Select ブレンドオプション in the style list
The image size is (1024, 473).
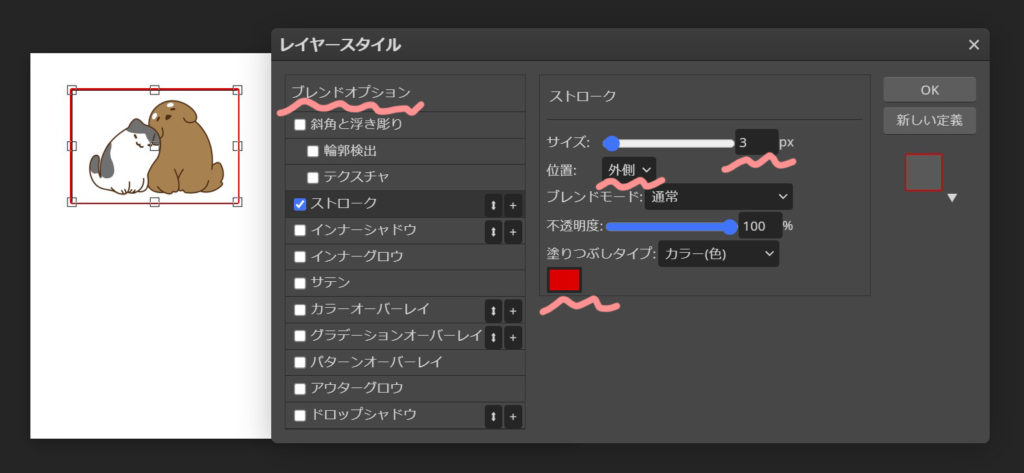[351, 92]
